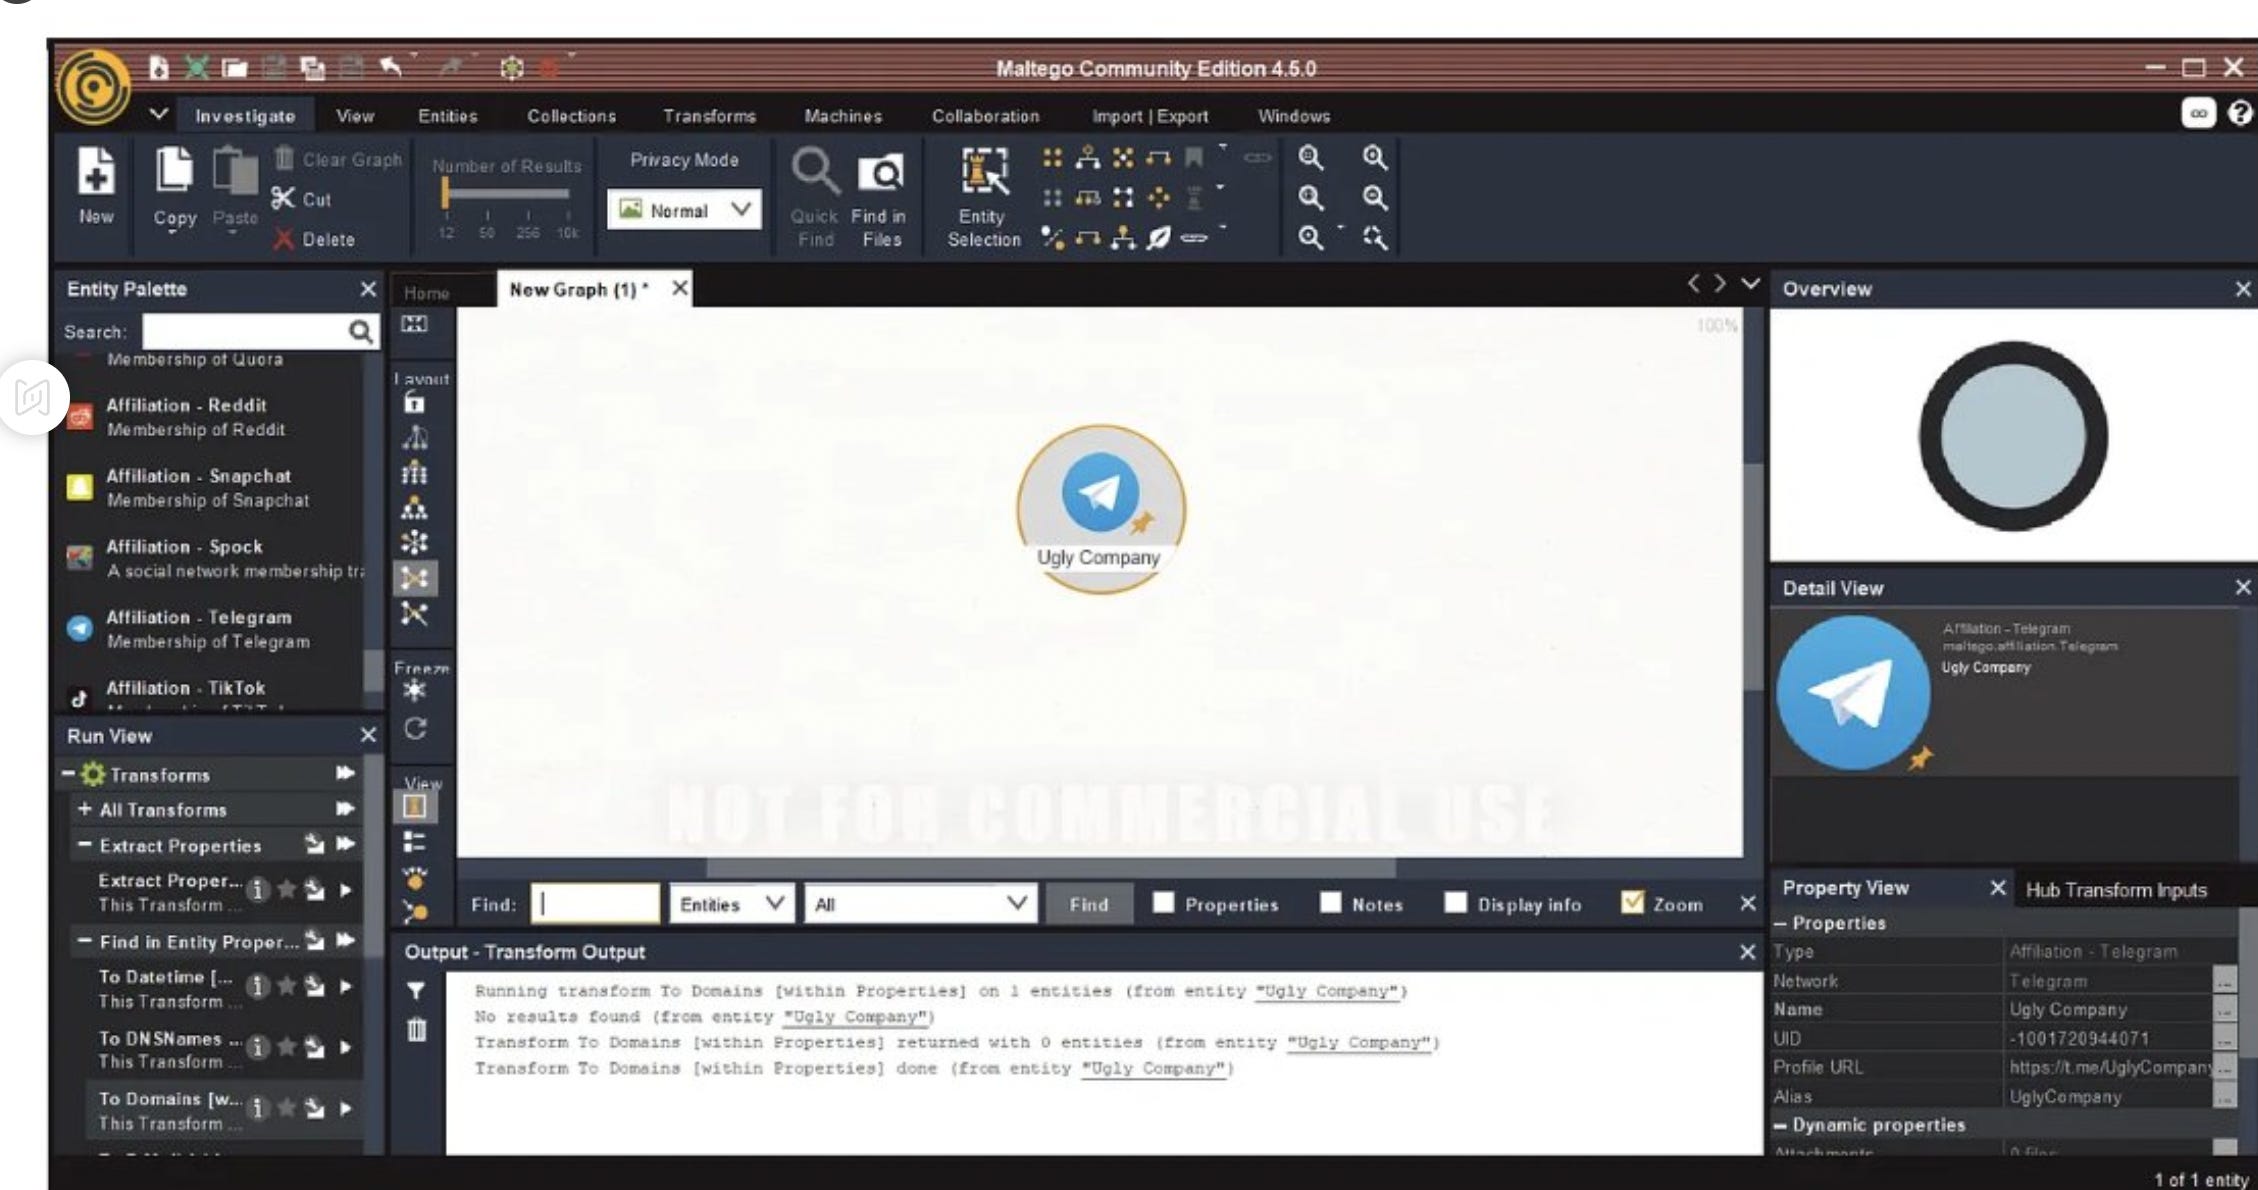Click the New graph icon
The height and width of the screenshot is (1190, 2258).
click(x=96, y=172)
